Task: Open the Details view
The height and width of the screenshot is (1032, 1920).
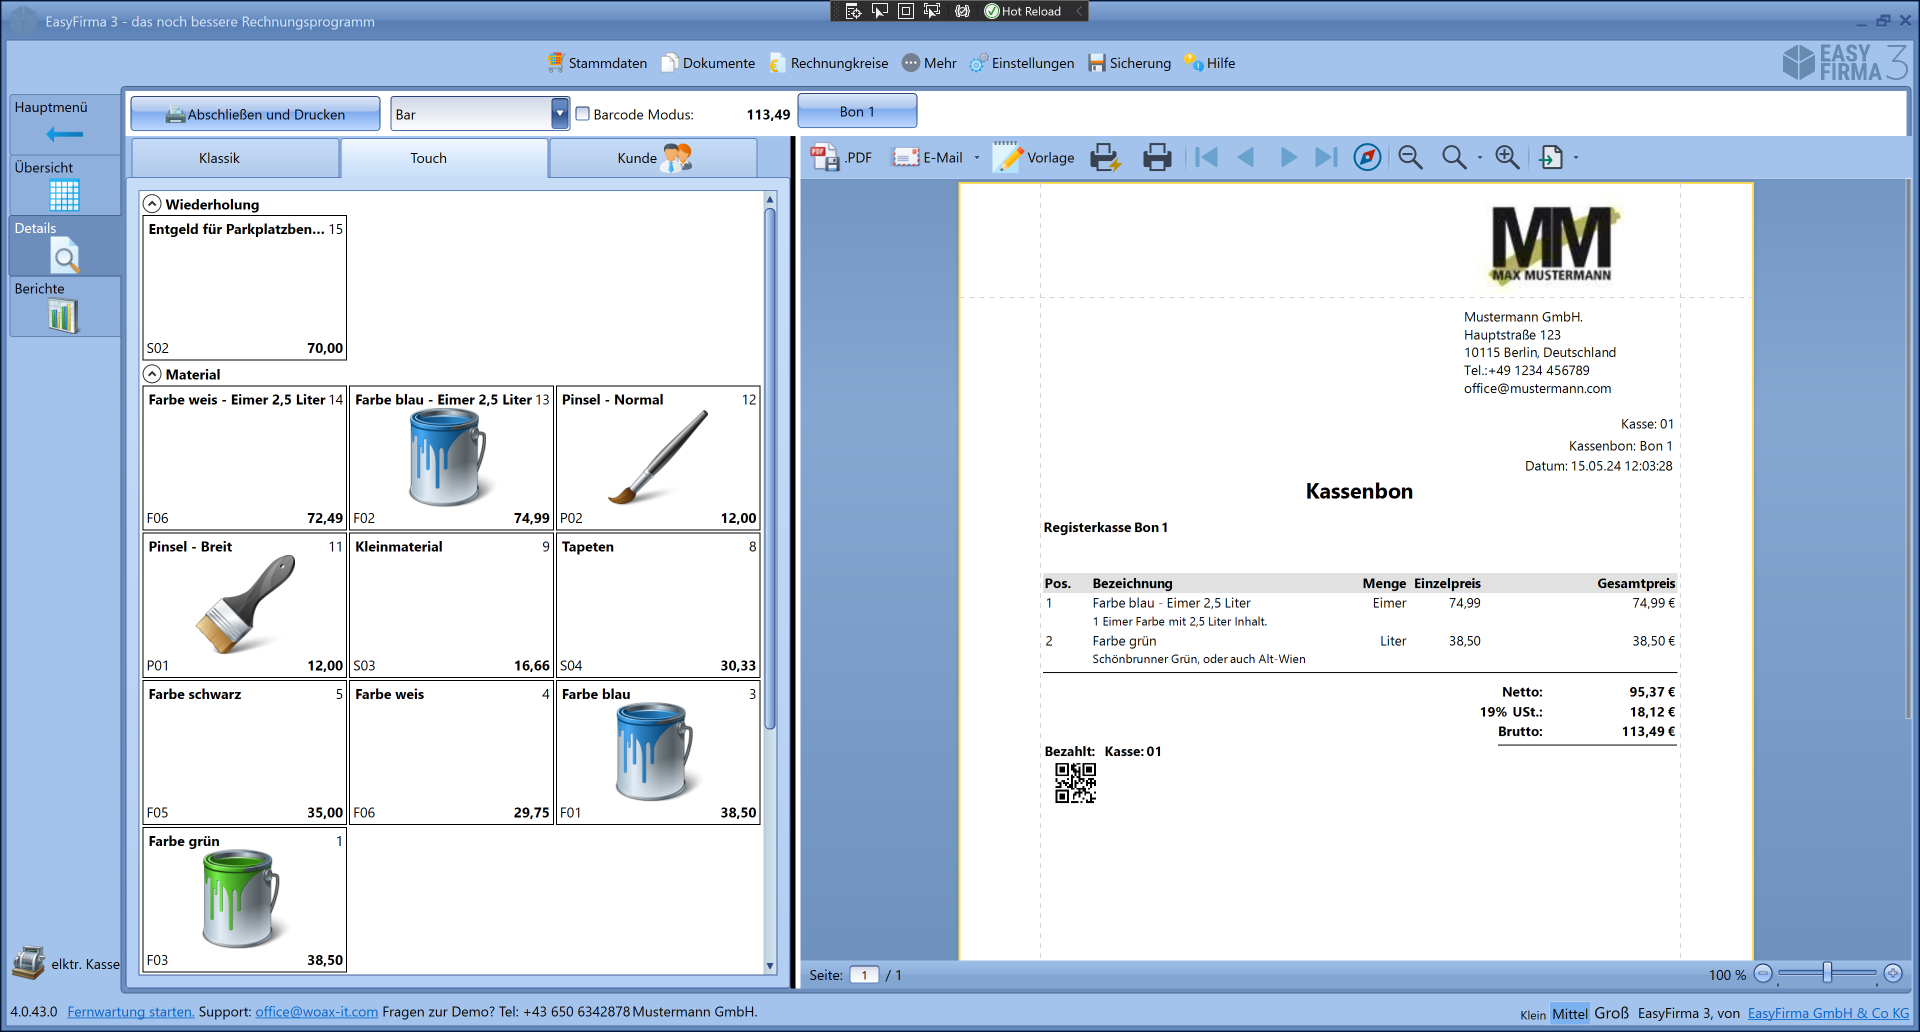Action: point(65,245)
